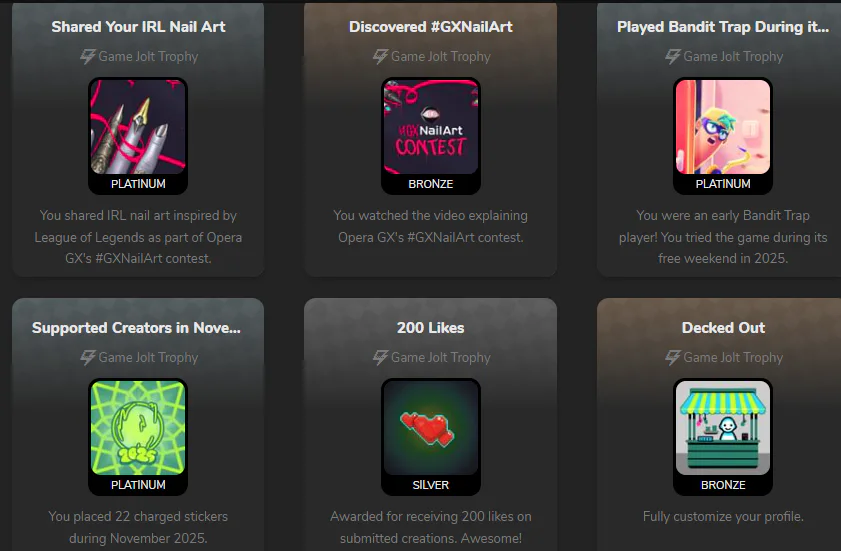Image resolution: width=841 pixels, height=551 pixels.
Task: Click the BRONZE label under Decked Out image
Action: [723, 485]
